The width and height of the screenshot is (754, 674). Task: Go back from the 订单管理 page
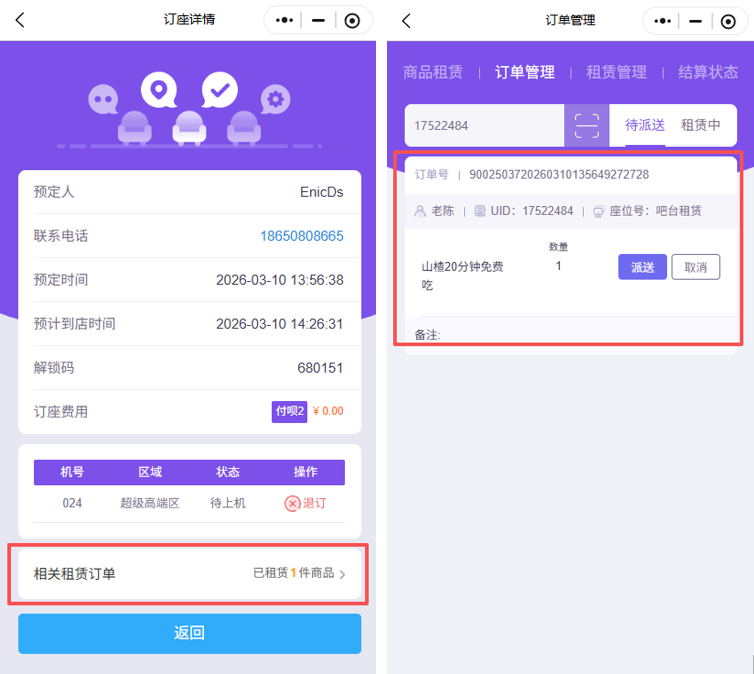pyautogui.click(x=406, y=21)
